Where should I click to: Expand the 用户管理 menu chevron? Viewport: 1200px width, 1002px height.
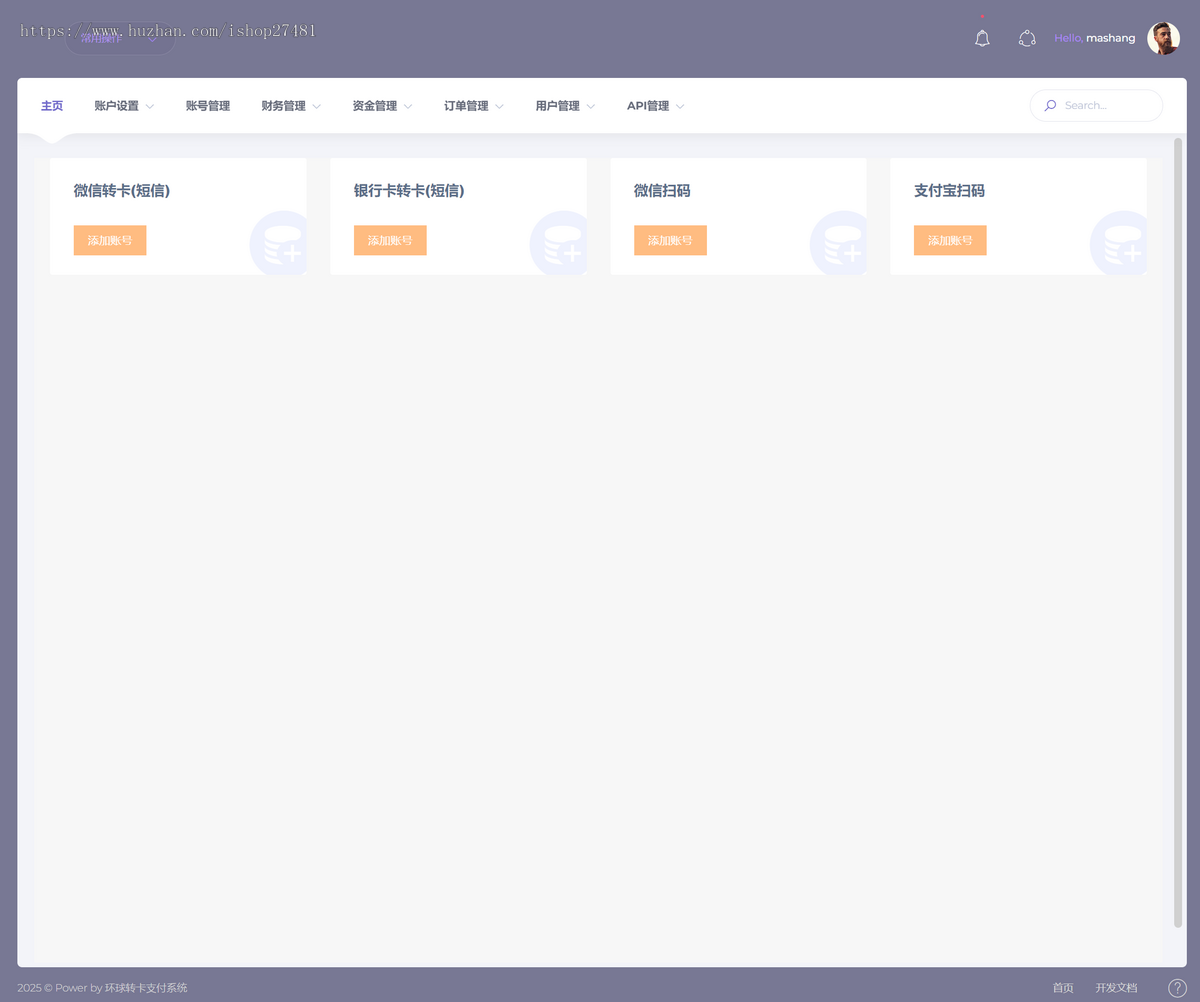point(591,106)
